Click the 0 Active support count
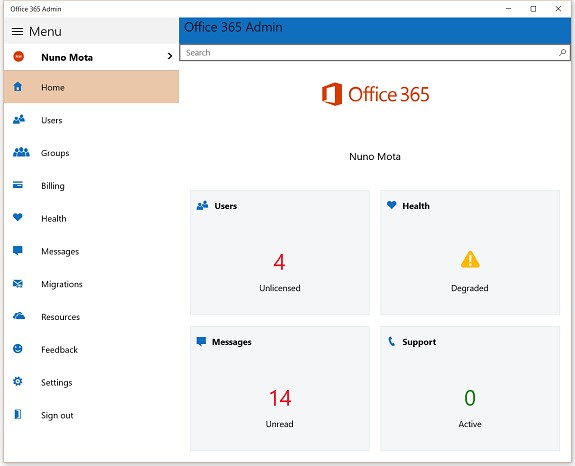The height and width of the screenshot is (466, 575). click(470, 397)
